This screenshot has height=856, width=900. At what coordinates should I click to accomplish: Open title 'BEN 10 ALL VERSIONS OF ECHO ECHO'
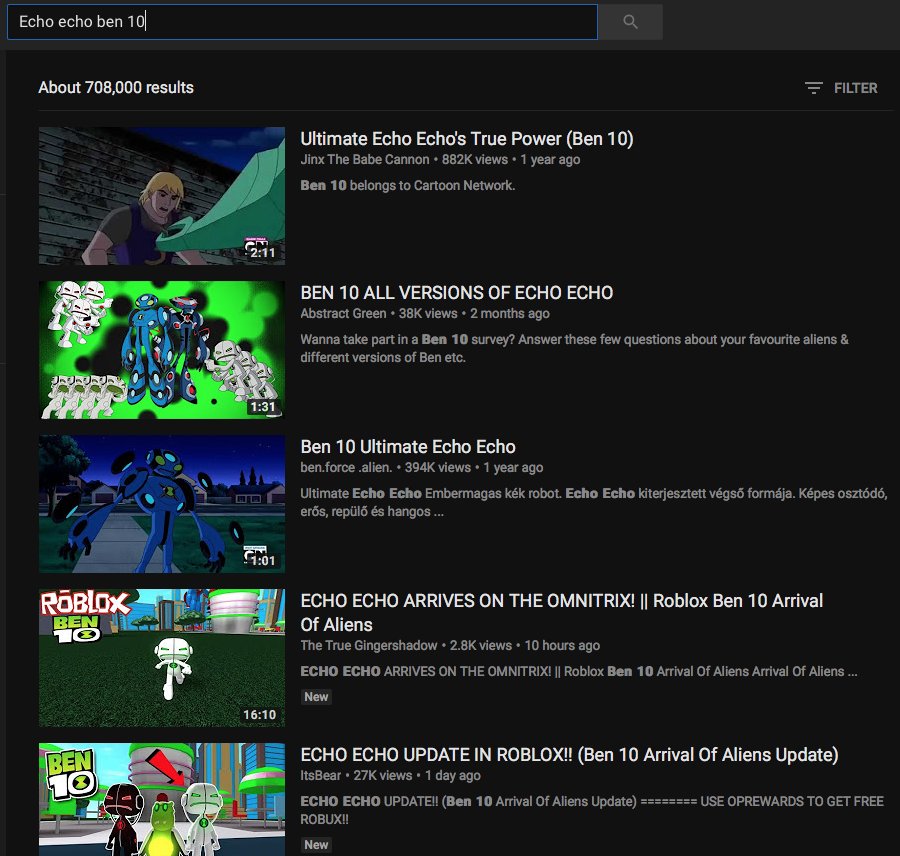[457, 293]
